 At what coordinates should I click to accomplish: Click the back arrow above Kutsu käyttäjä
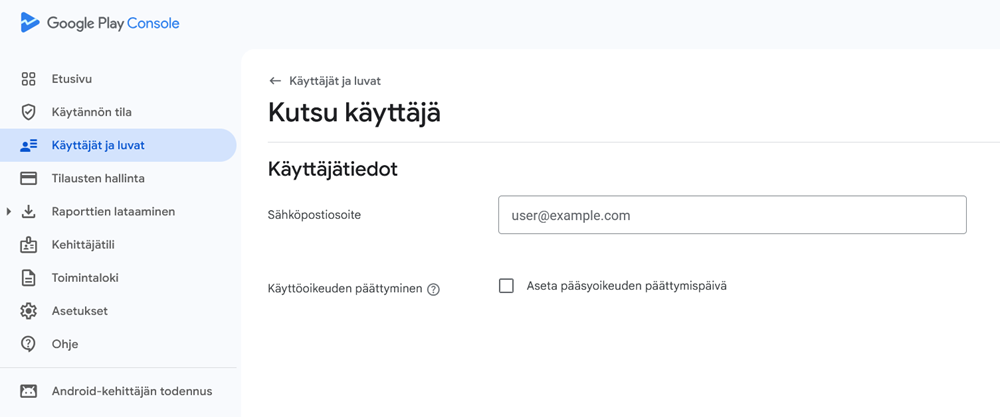(x=275, y=81)
